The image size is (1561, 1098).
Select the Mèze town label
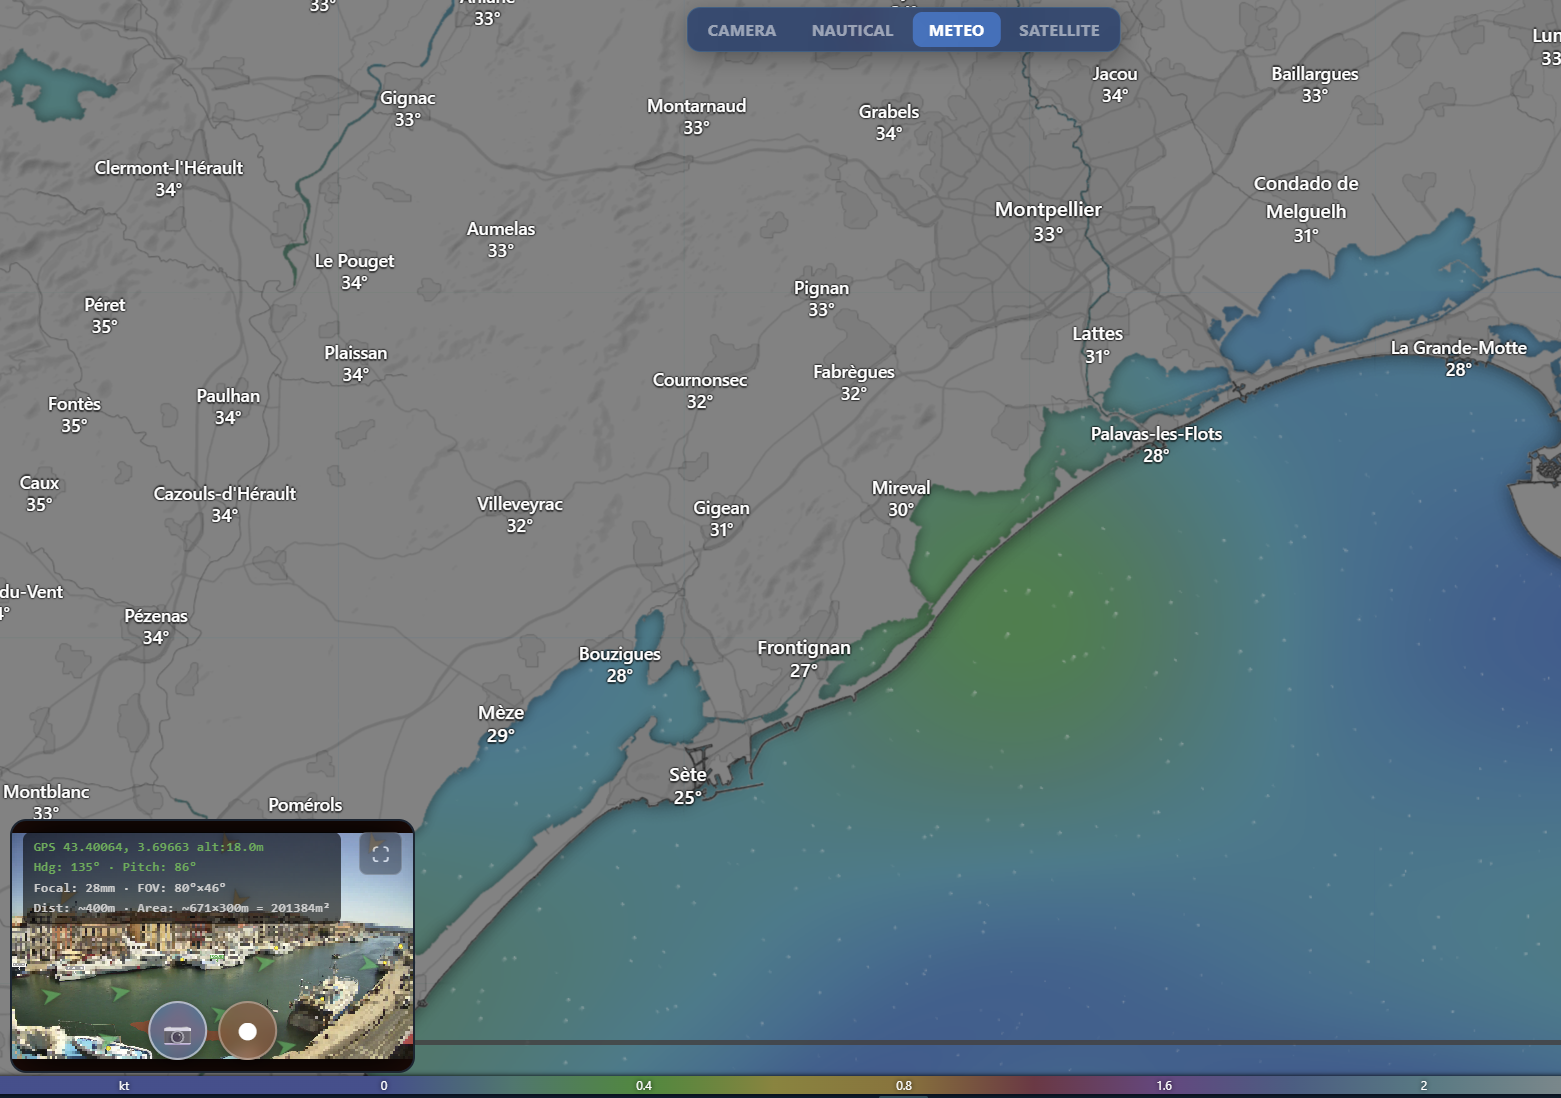(x=501, y=713)
